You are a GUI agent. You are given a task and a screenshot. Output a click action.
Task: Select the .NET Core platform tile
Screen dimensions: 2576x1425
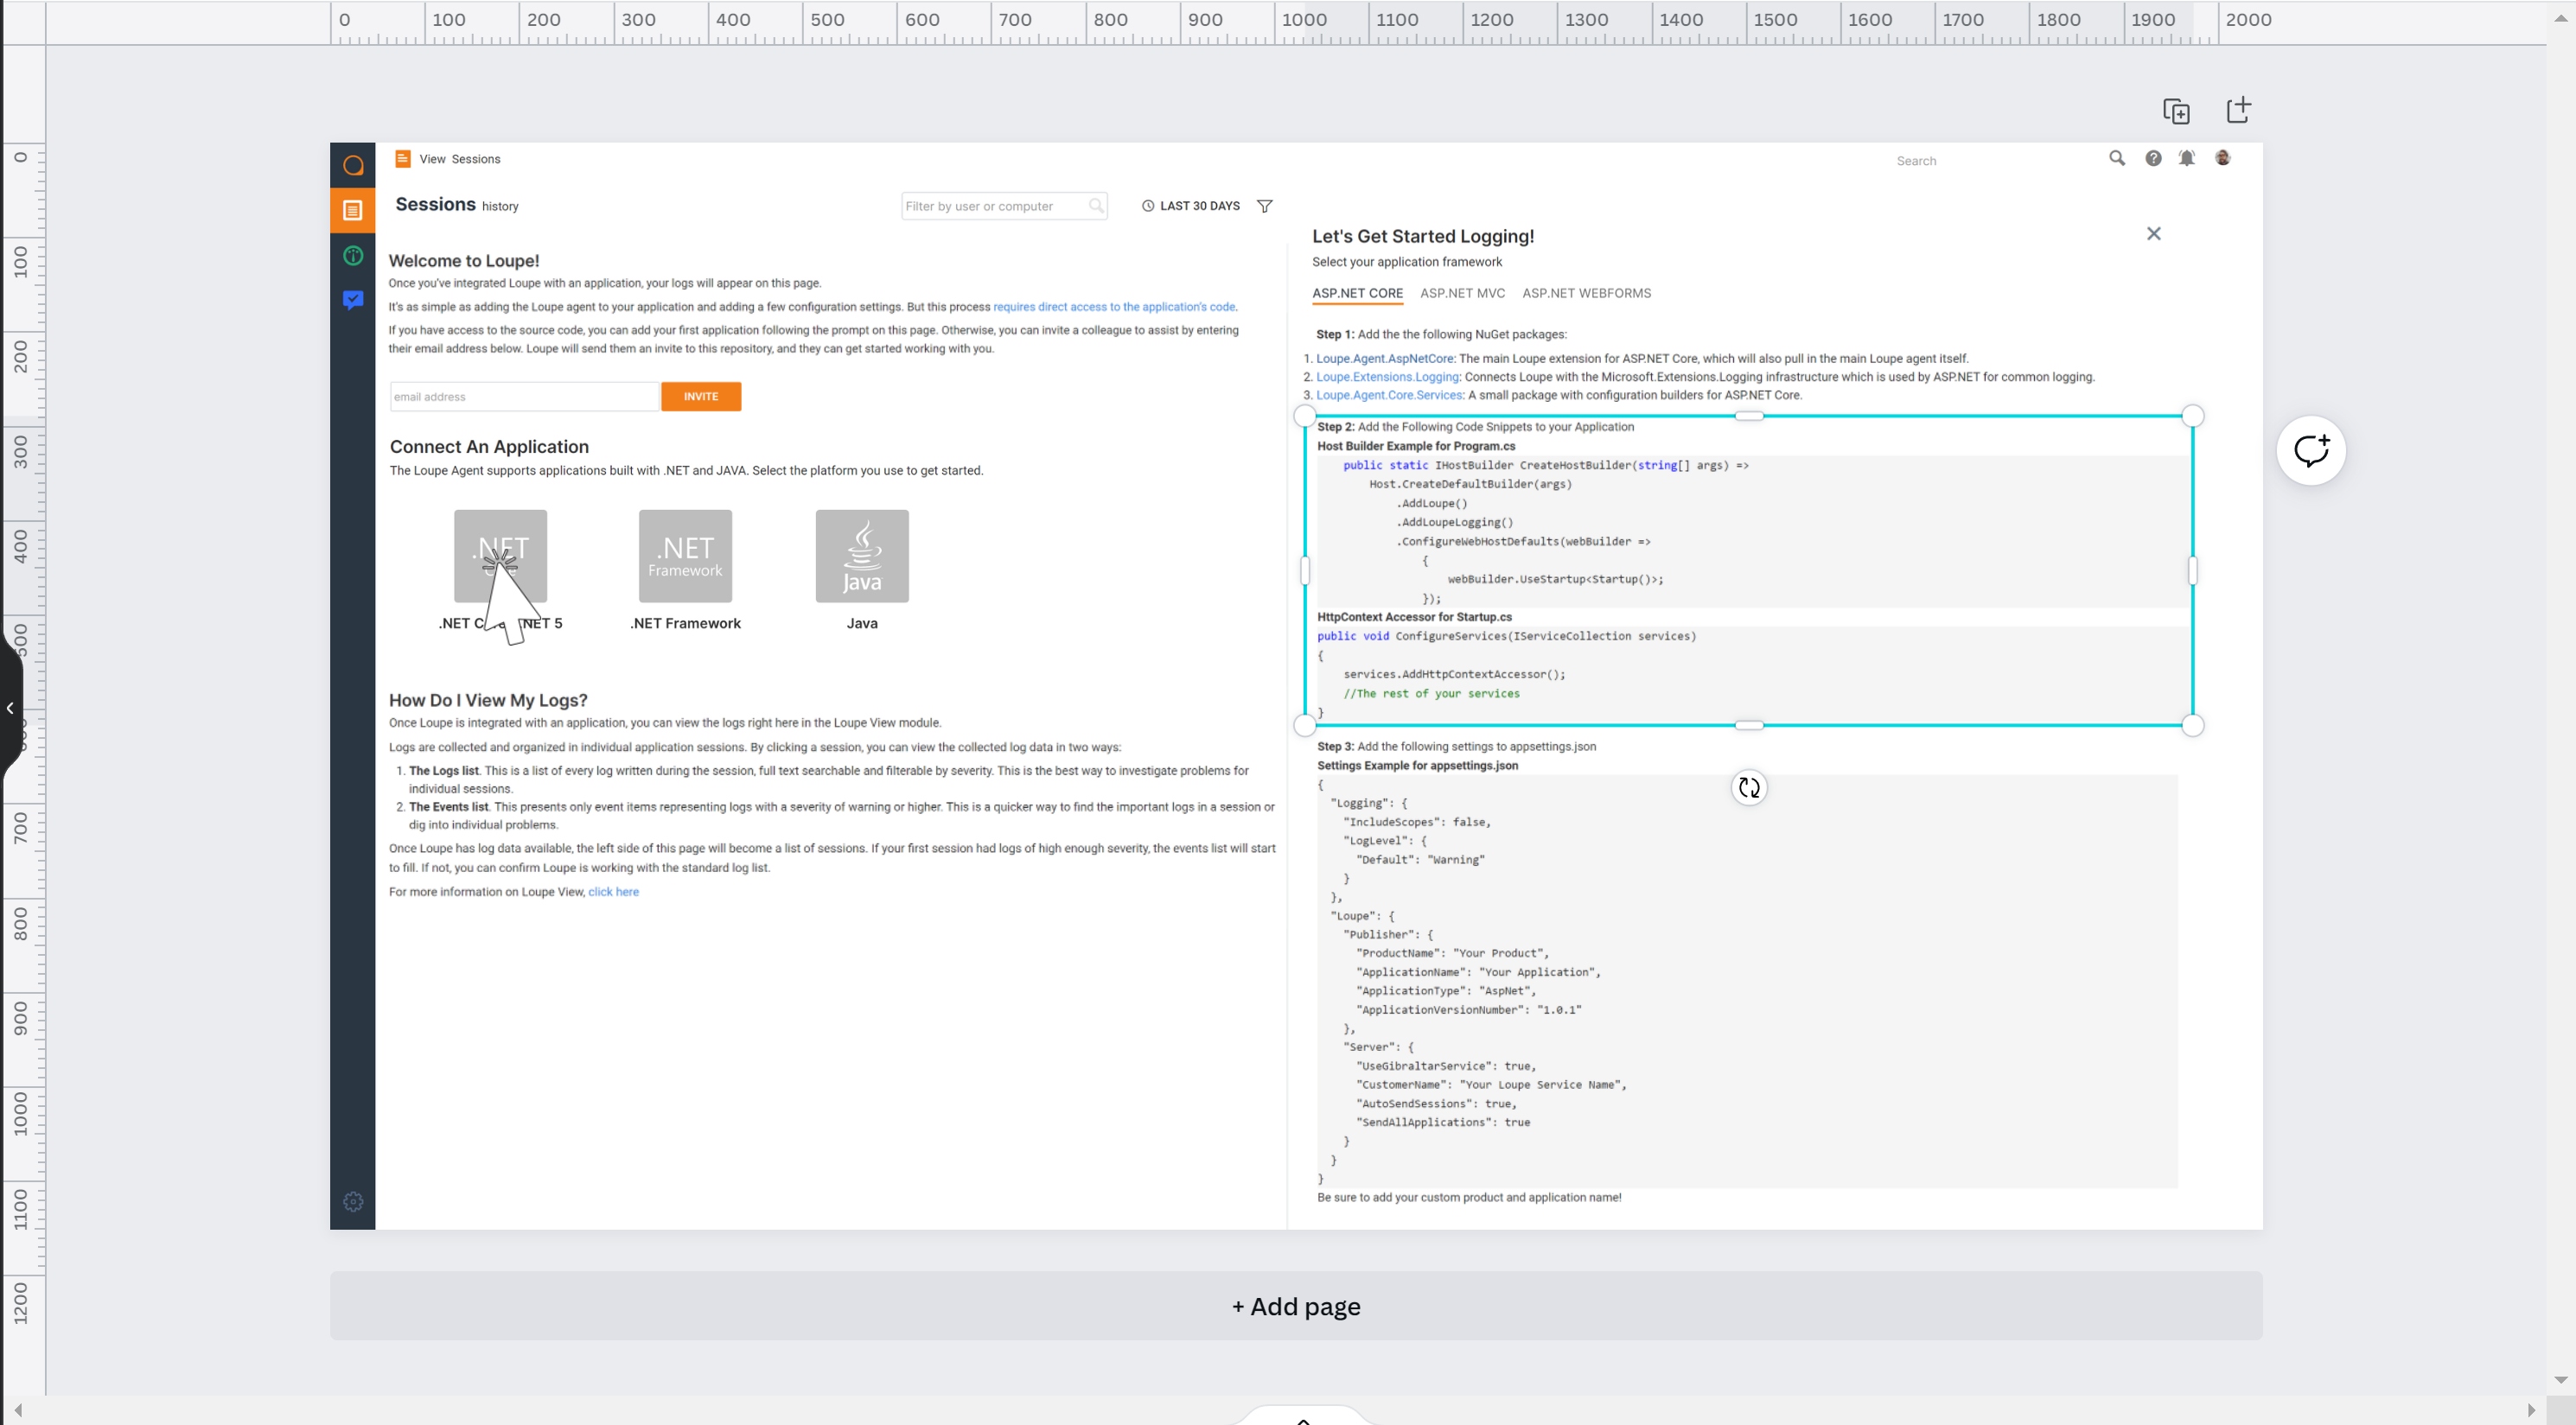pos(500,556)
